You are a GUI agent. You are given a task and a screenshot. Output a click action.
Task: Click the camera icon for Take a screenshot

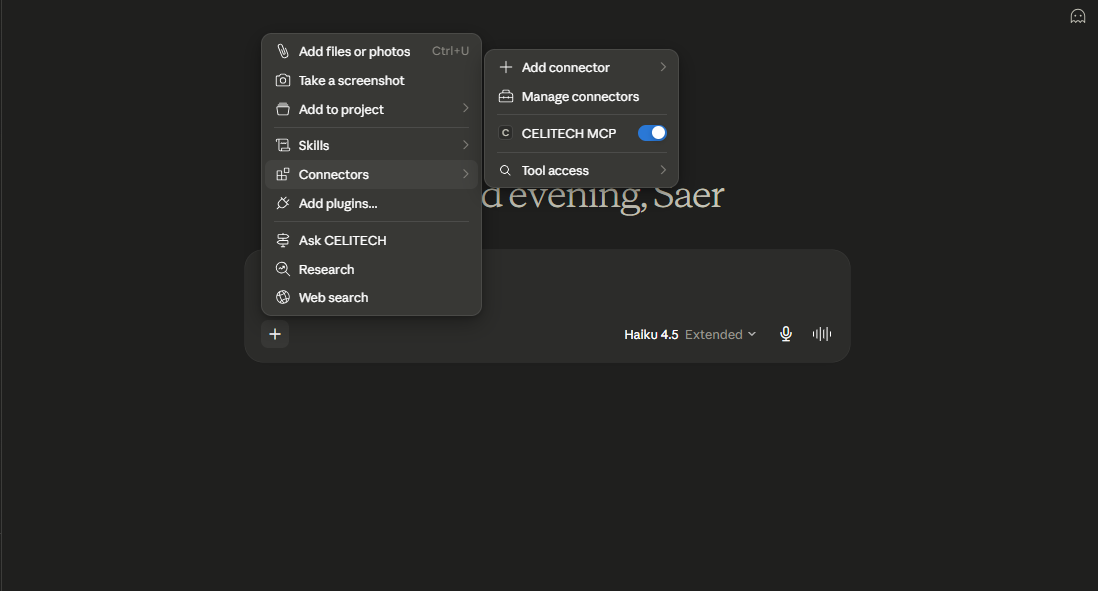click(283, 81)
